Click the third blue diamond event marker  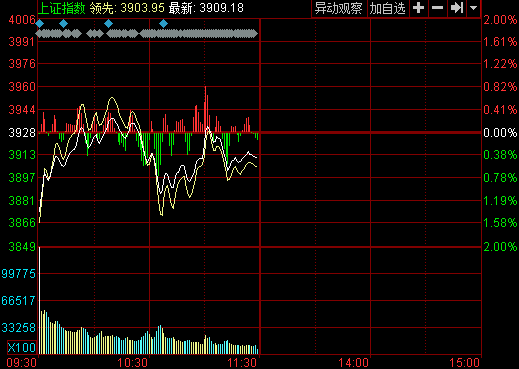(x=108, y=23)
